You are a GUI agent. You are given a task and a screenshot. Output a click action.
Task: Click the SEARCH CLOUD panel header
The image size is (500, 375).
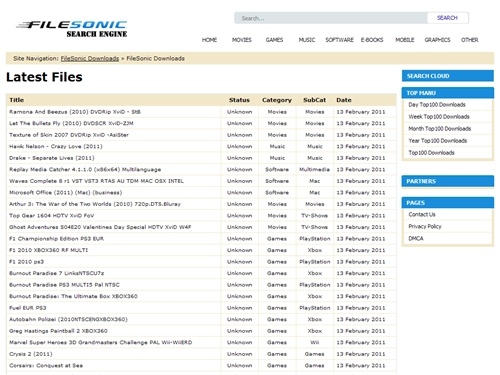click(x=448, y=76)
